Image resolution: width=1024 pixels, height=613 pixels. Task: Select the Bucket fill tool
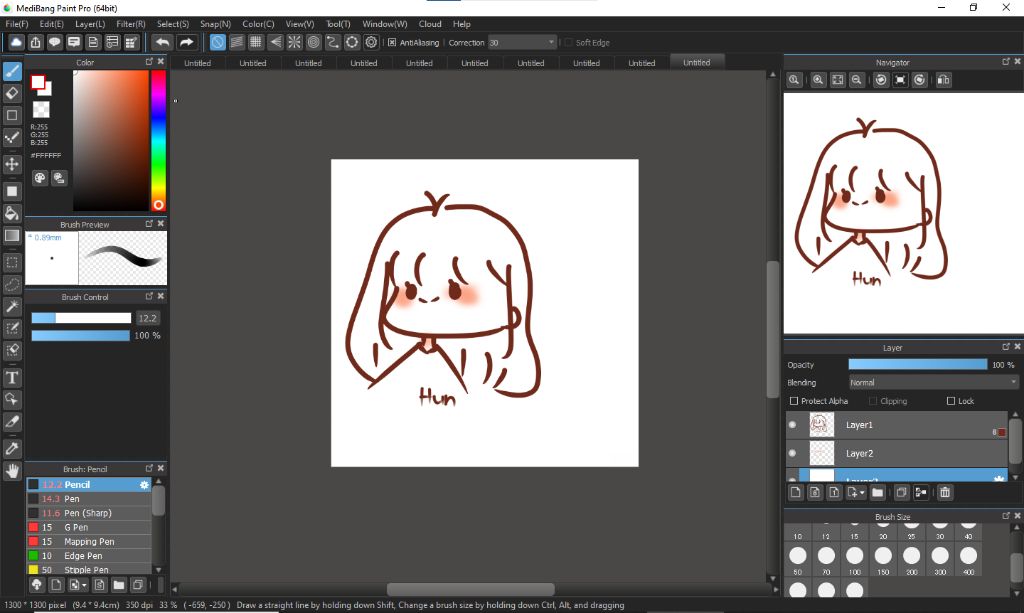pos(12,213)
